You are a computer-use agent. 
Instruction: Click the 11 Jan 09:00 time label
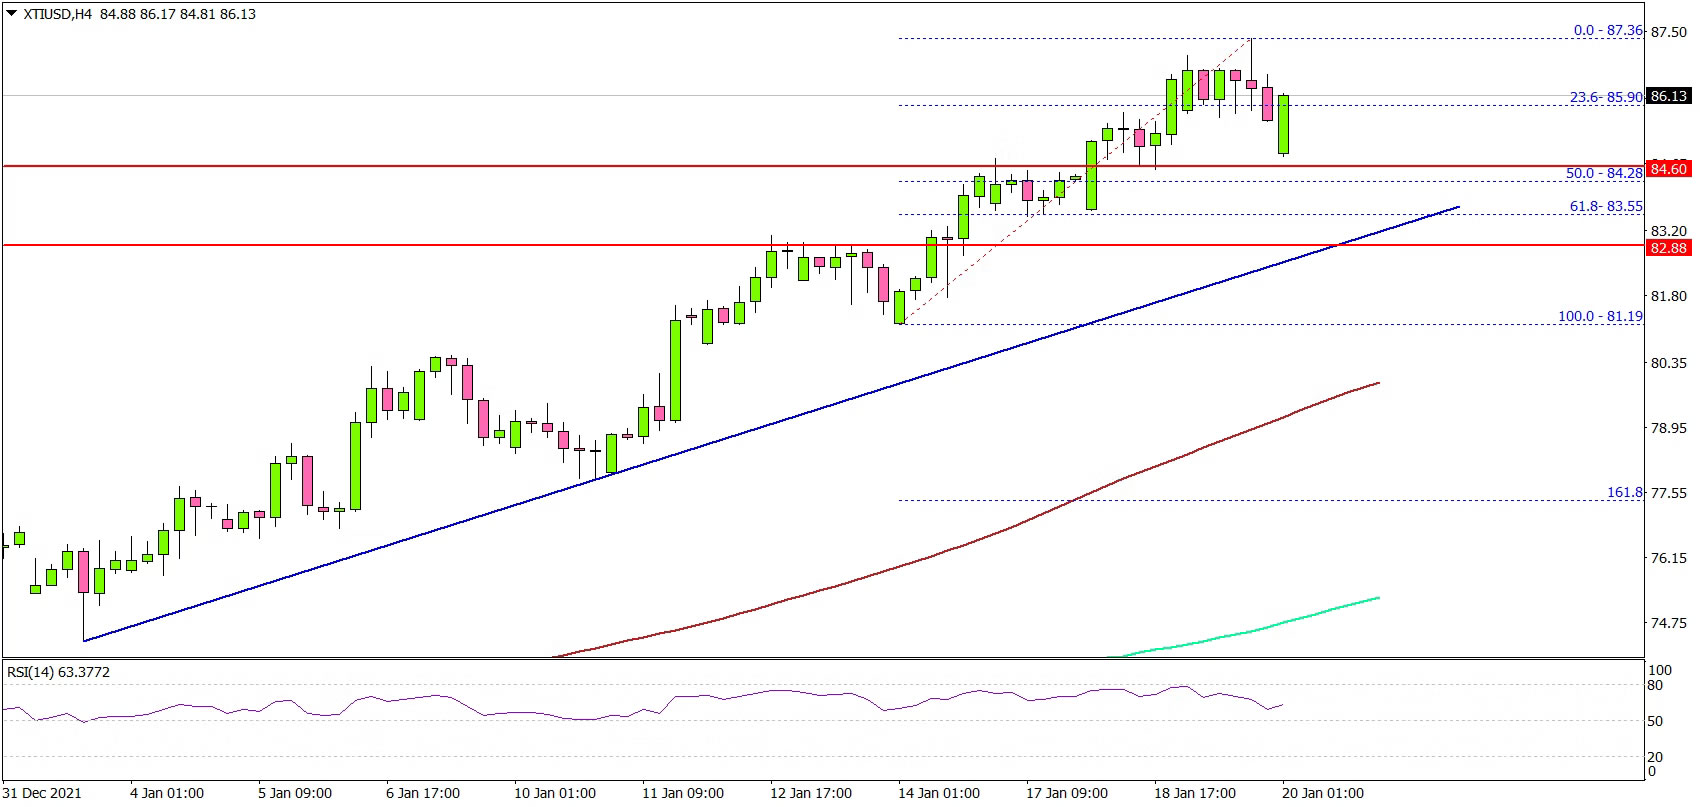pos(684,793)
